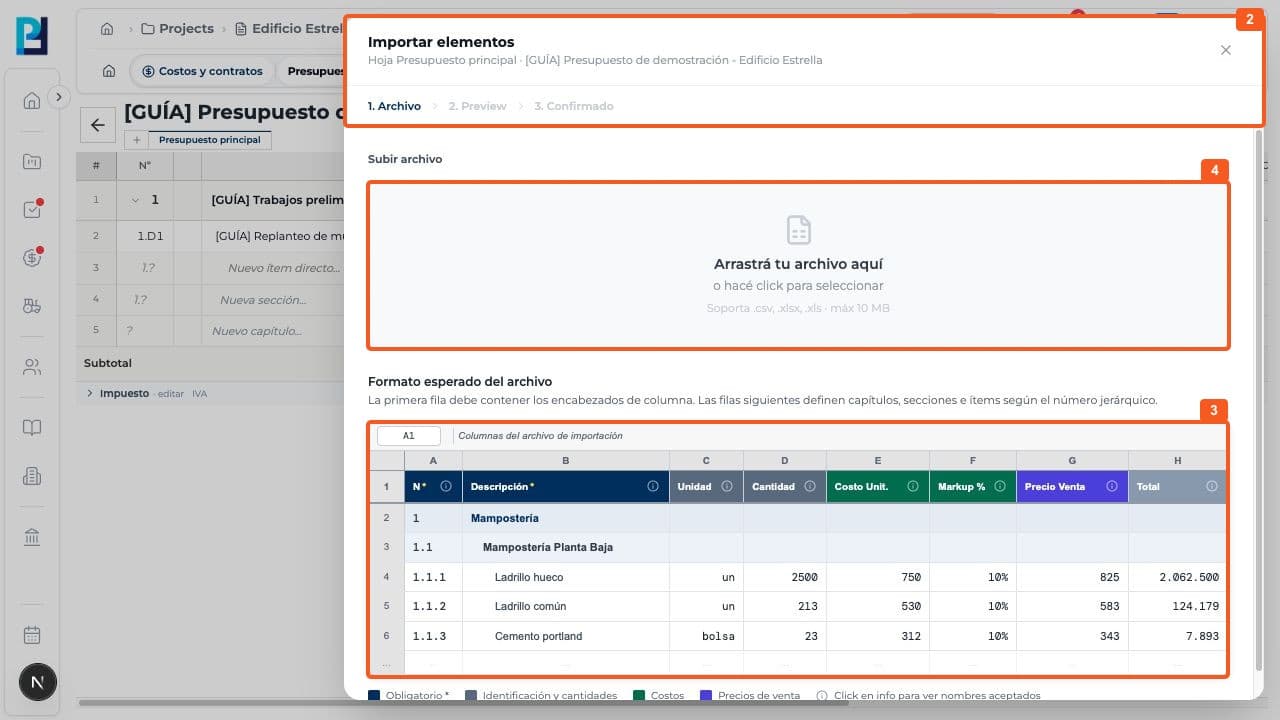1280x720 pixels.
Task: Click the Arrastrá tu archivo aquí upload area
Action: tap(798, 265)
